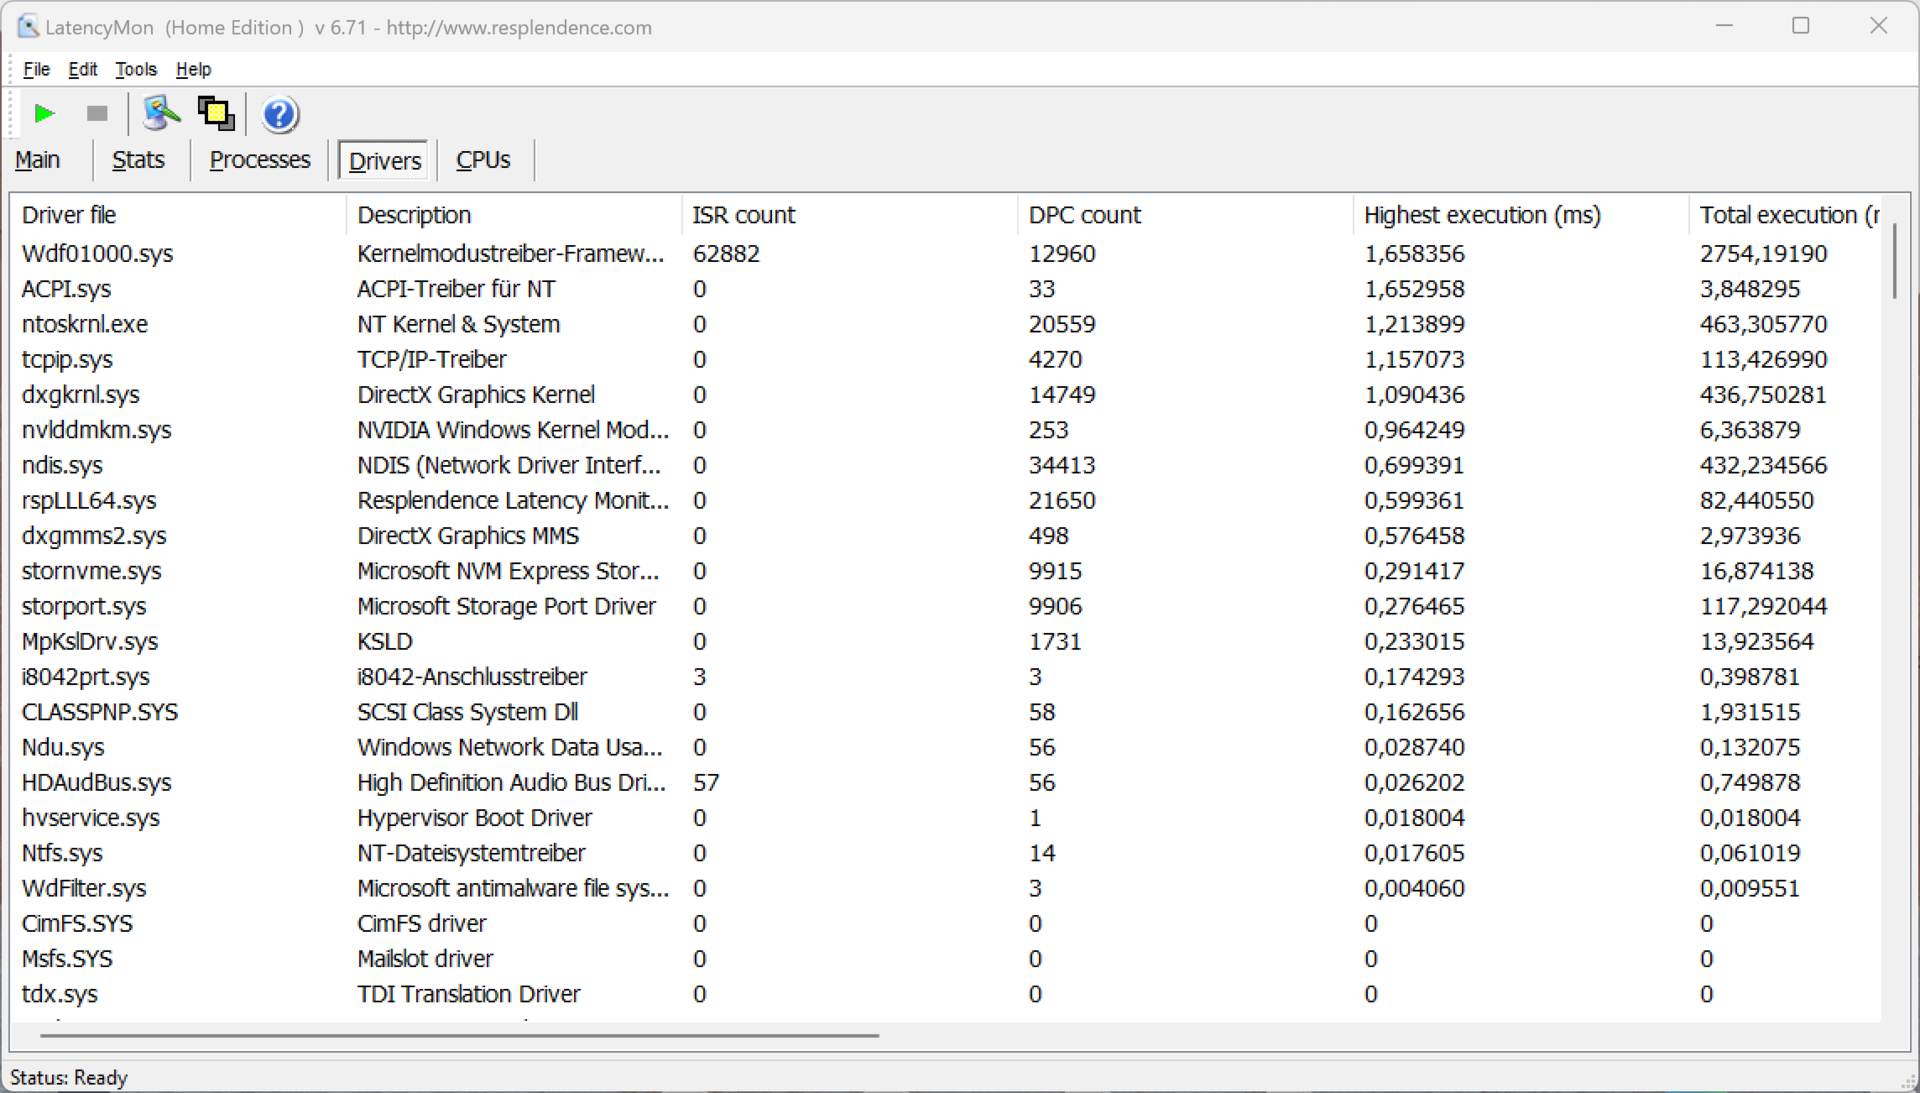This screenshot has width=1920, height=1093.
Task: Open the options tool icon
Action: point(160,114)
